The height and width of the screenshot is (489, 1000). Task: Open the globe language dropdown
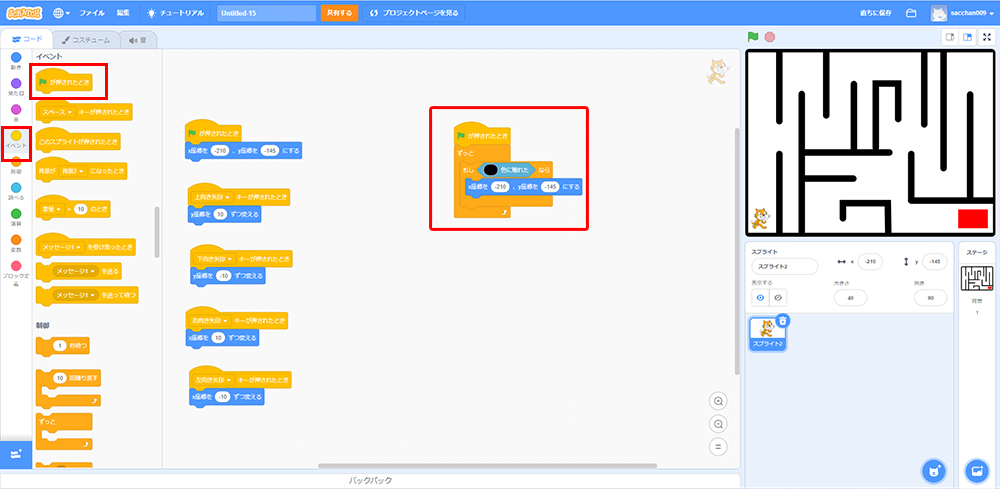point(62,13)
